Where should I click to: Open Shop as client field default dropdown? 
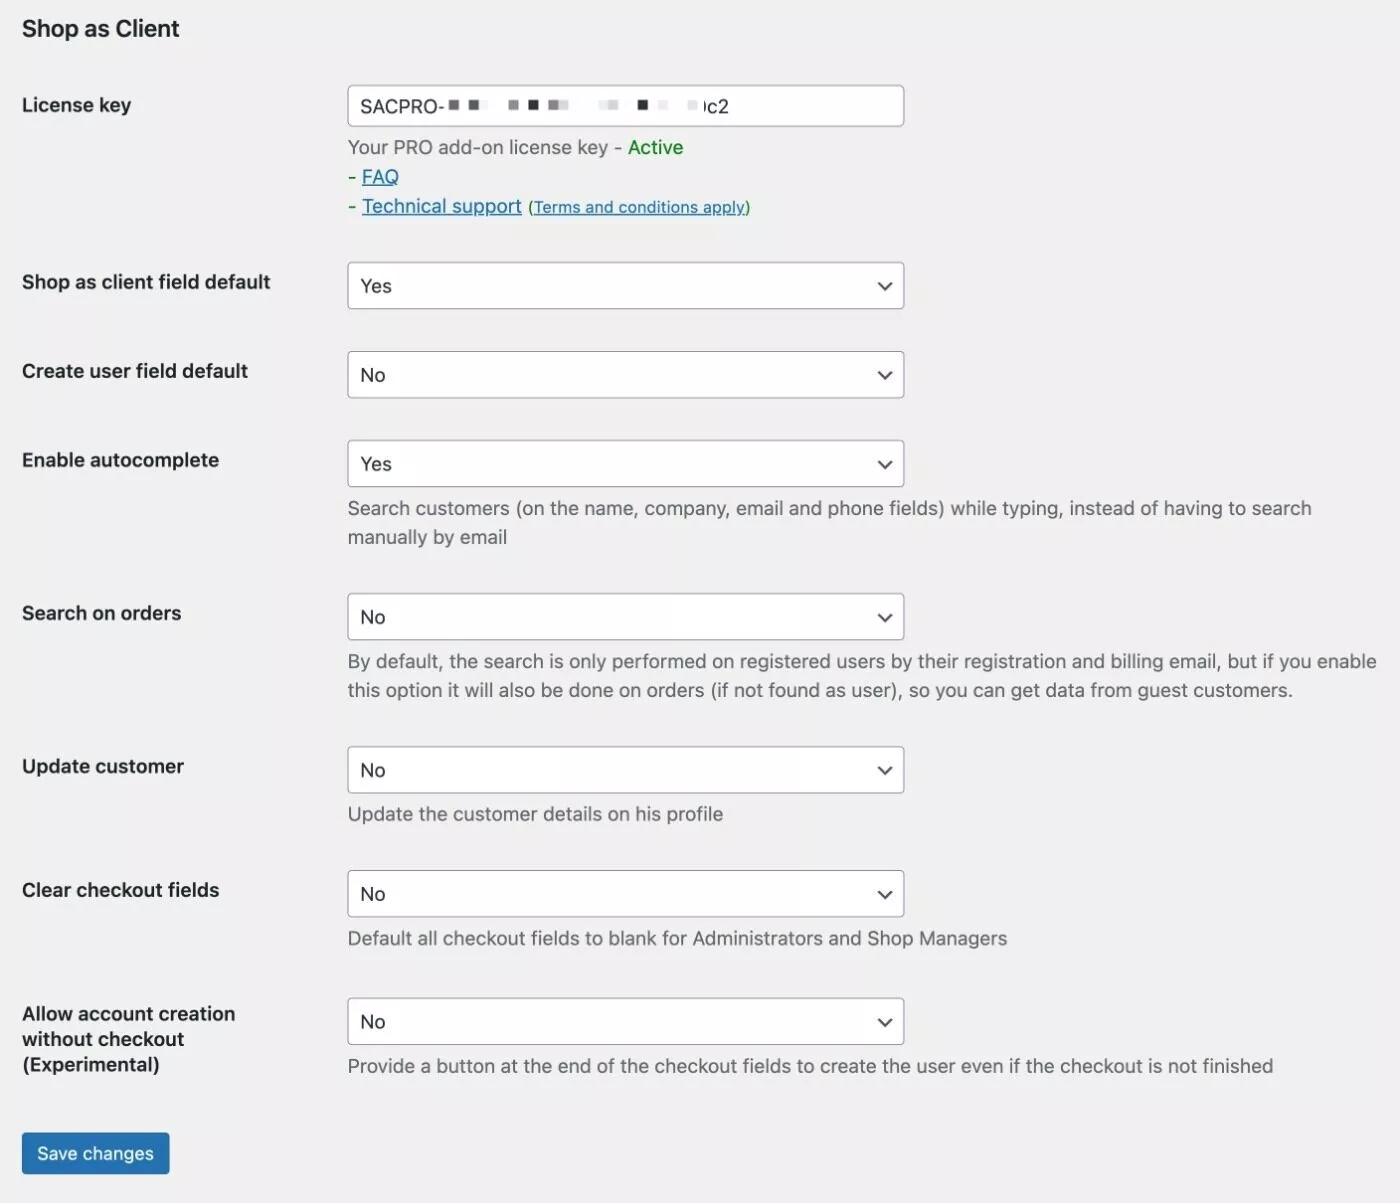click(x=625, y=286)
